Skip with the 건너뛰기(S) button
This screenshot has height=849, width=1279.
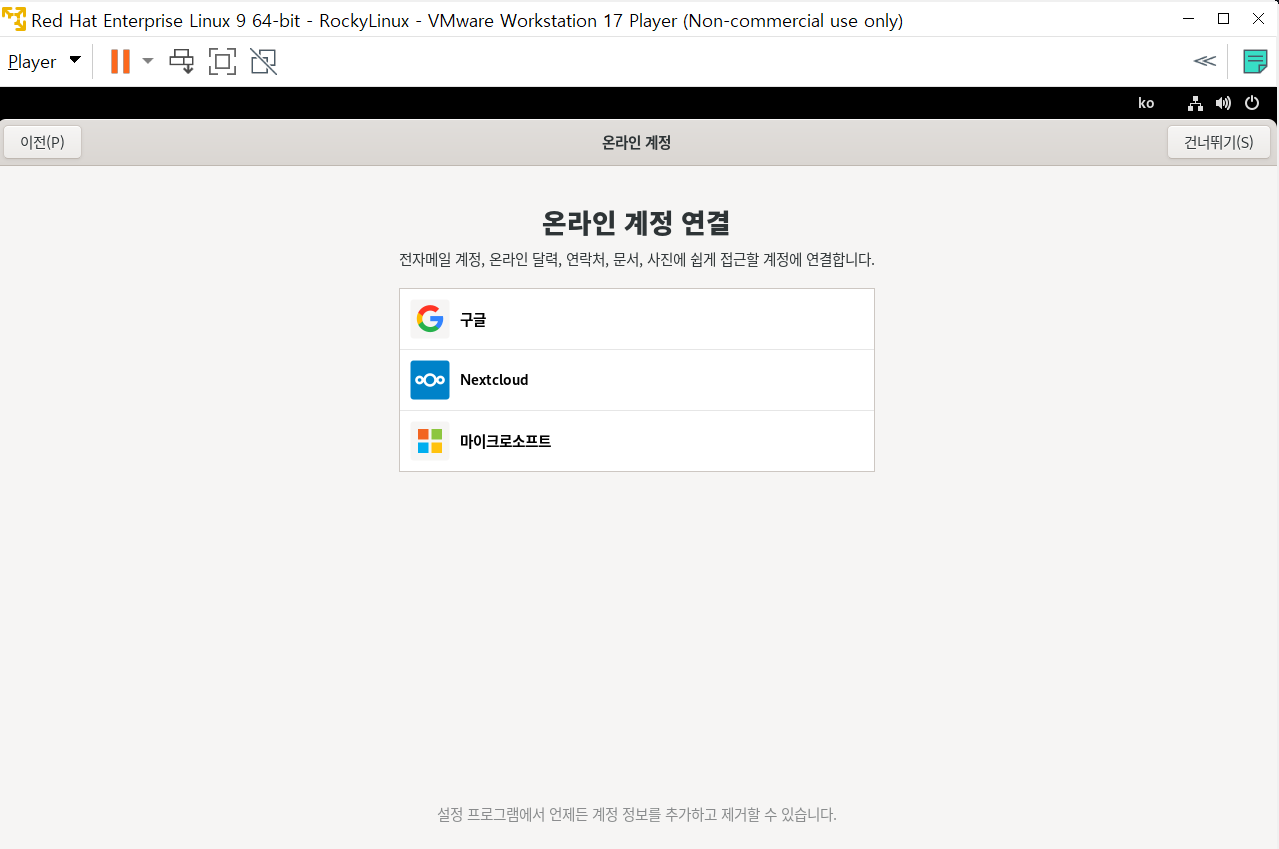pyautogui.click(x=1219, y=142)
